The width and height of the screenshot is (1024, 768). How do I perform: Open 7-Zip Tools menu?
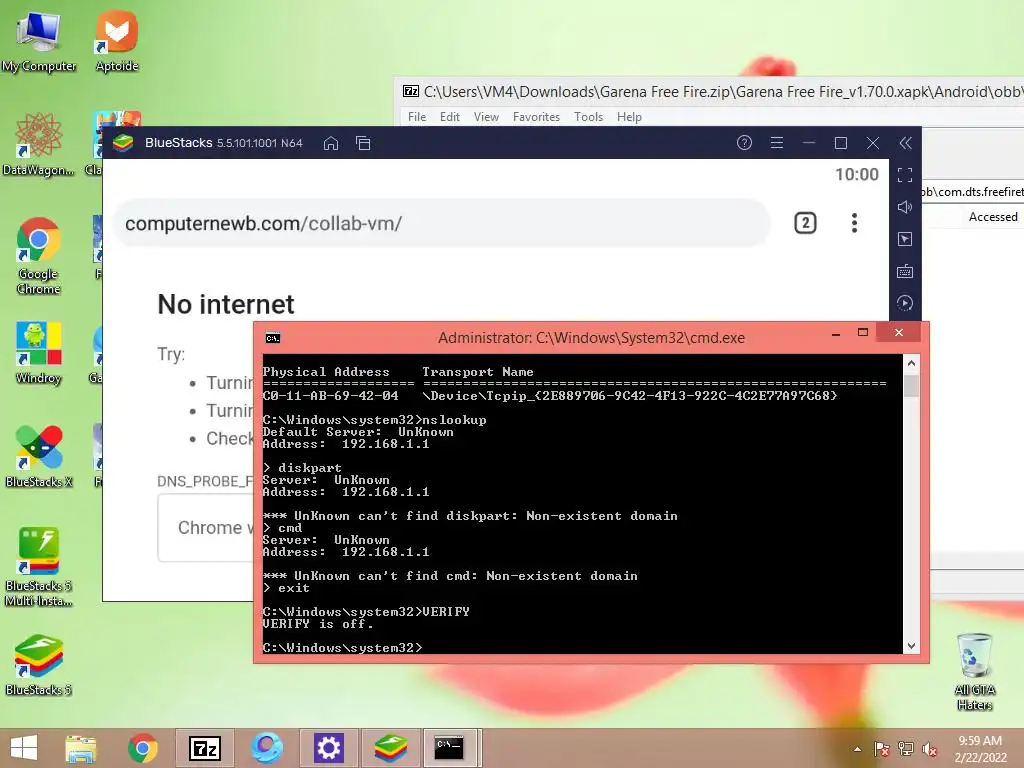point(588,117)
